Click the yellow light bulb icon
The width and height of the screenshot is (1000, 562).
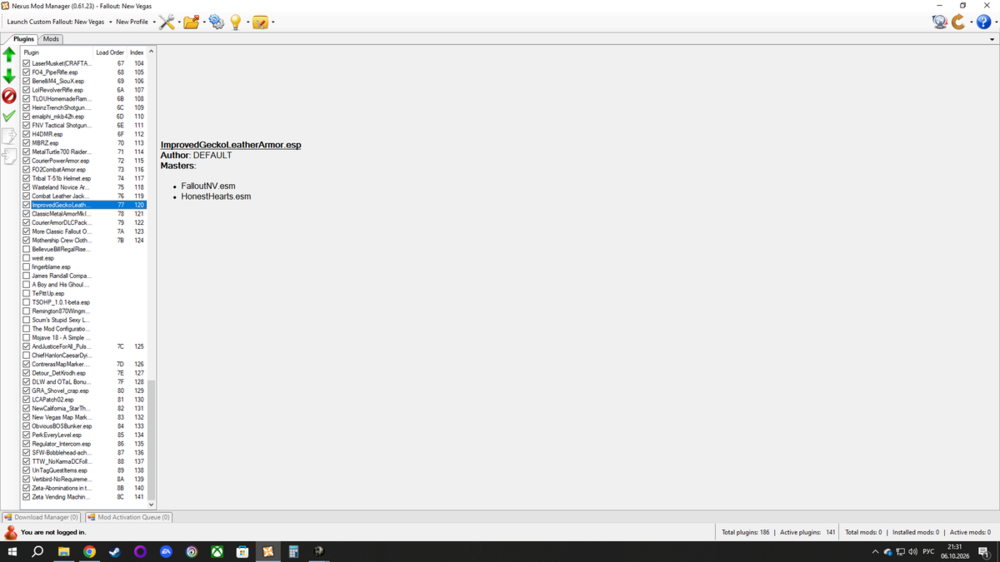pos(235,22)
